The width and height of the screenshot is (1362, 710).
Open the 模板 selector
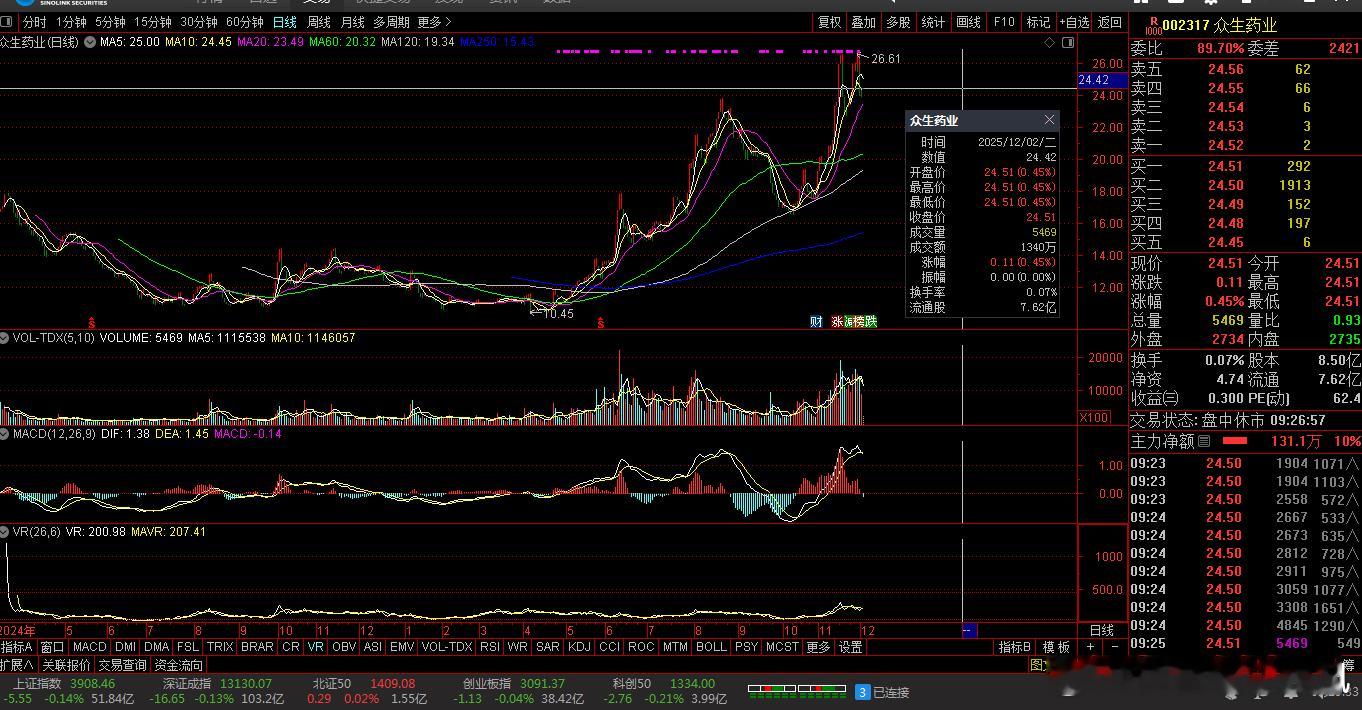click(1057, 647)
